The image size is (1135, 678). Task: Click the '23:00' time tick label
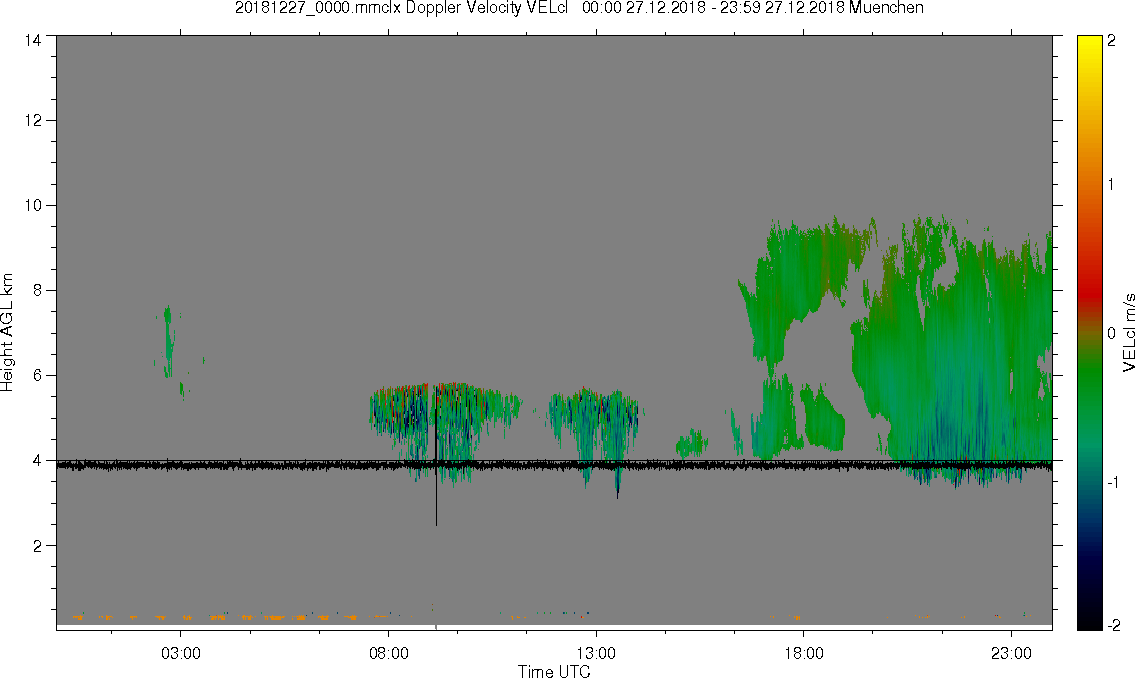point(1011,653)
